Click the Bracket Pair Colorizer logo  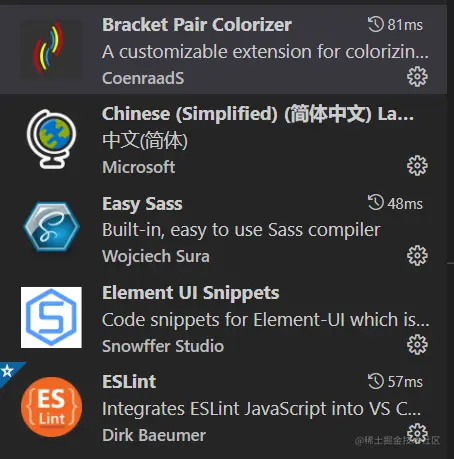tap(51, 49)
